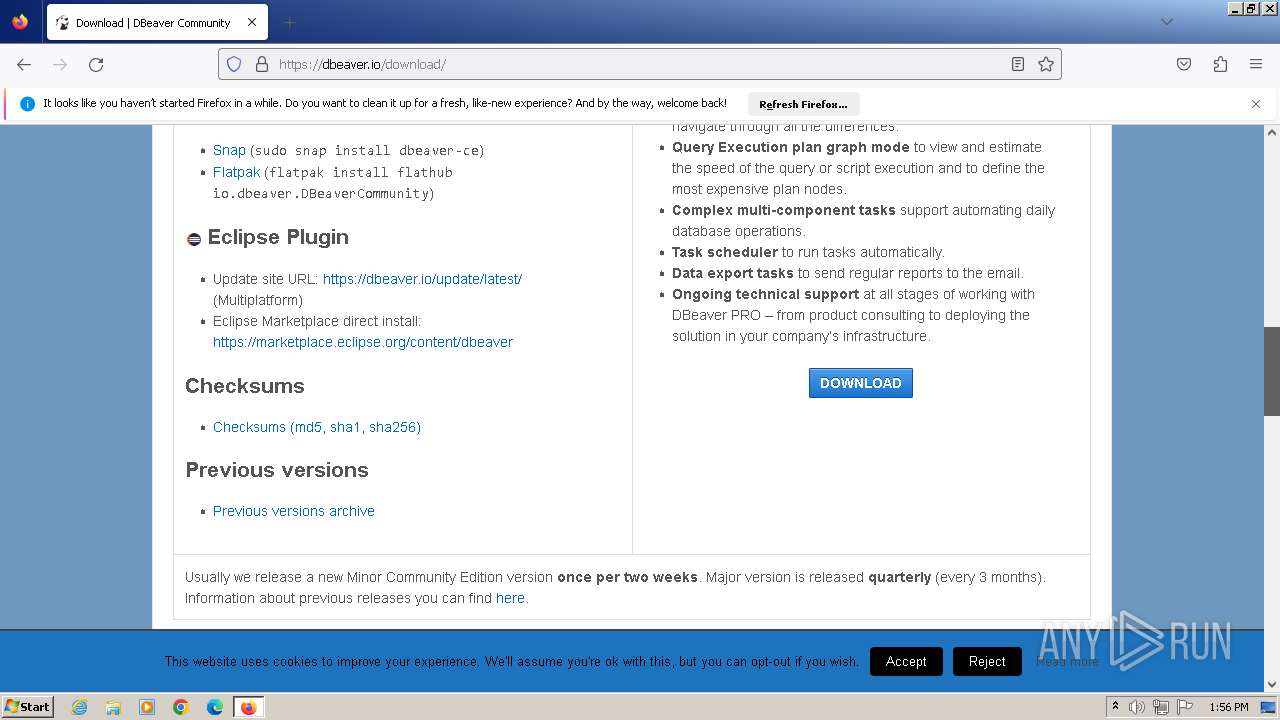The image size is (1280, 720).
Task: Click the 'here' previous releases link
Action: click(510, 598)
